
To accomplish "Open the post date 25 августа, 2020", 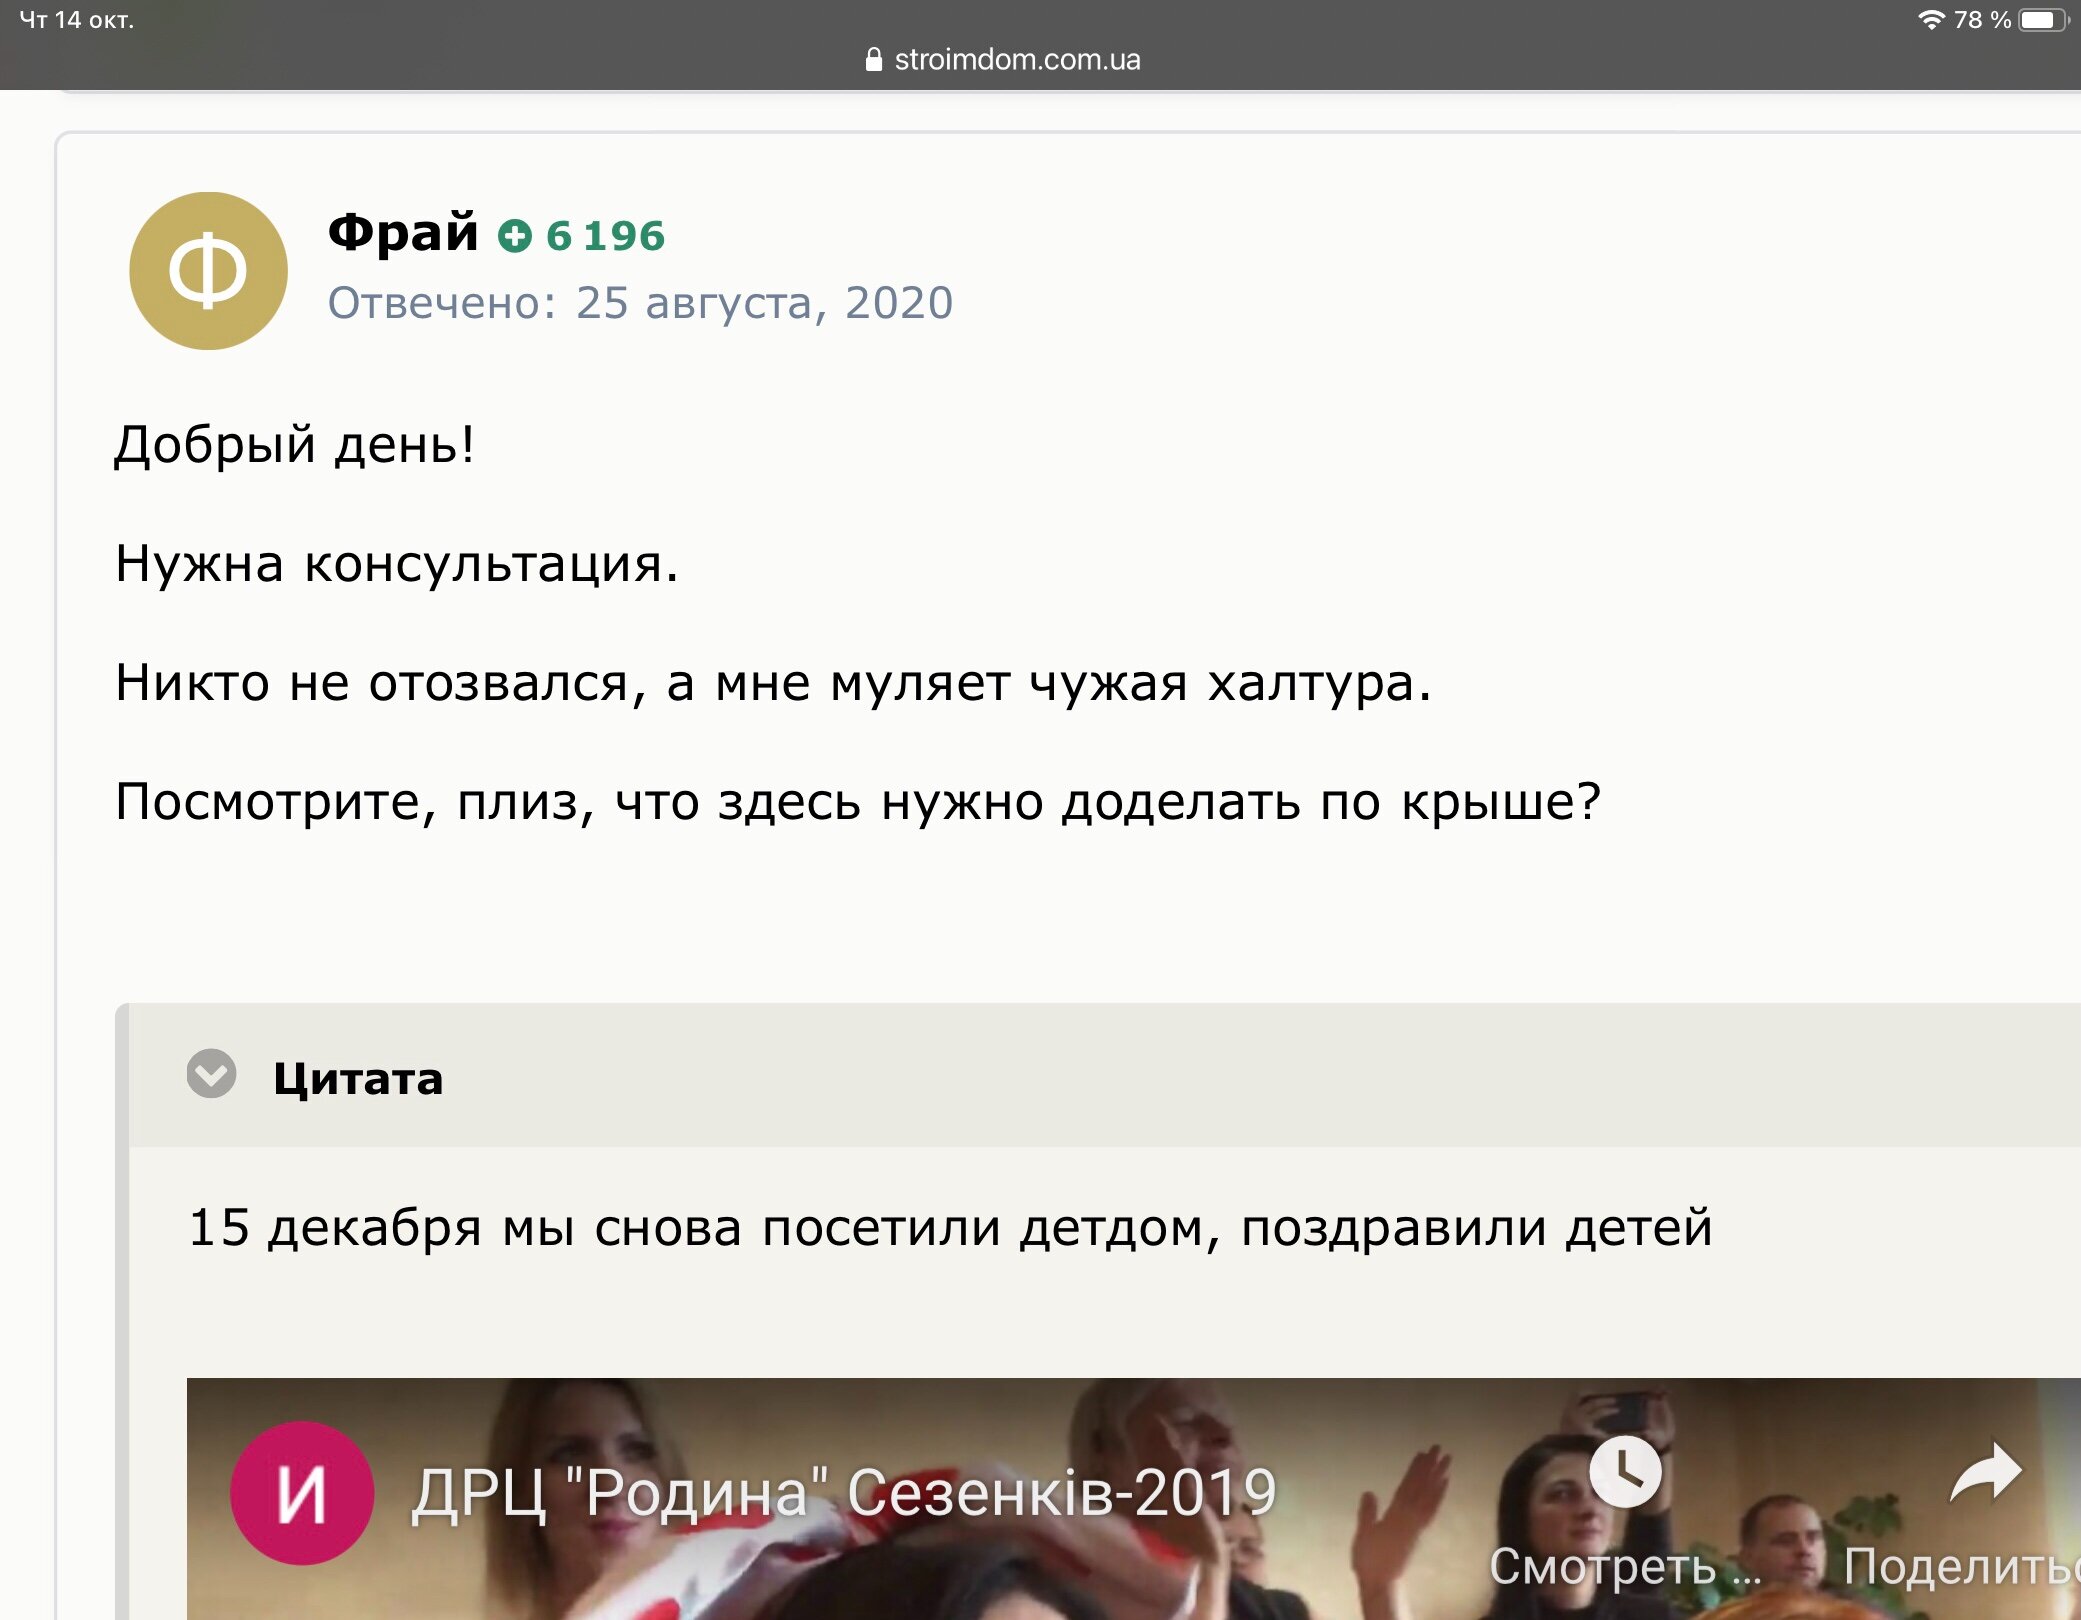I will (x=765, y=303).
